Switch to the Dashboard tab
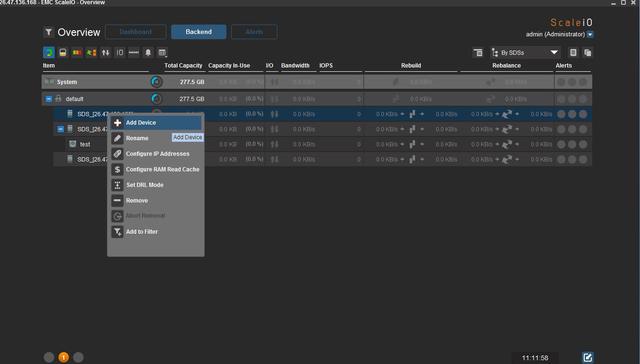This screenshot has height=364, width=640. click(x=136, y=32)
